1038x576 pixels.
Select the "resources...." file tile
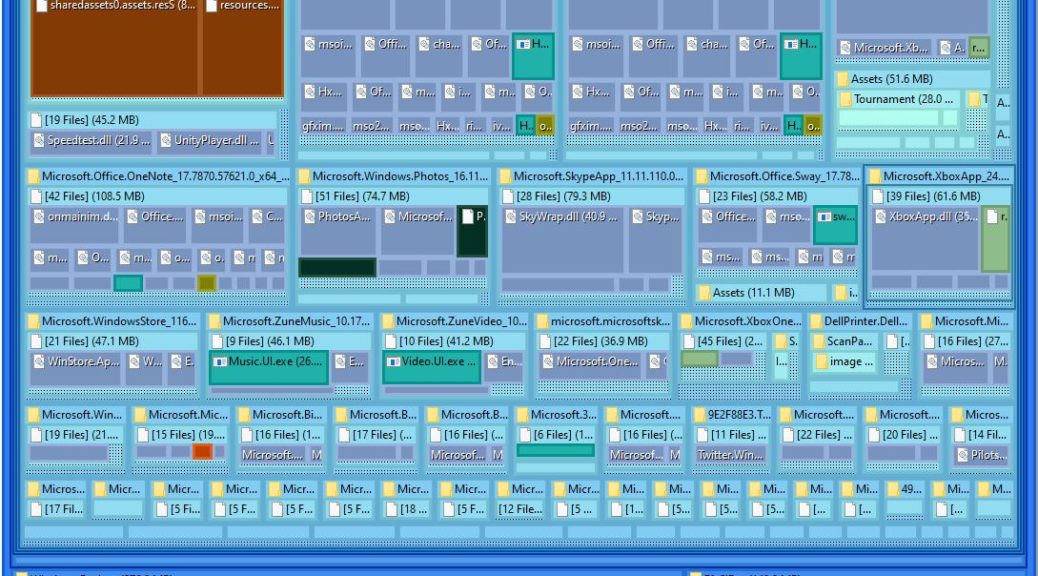point(243,47)
